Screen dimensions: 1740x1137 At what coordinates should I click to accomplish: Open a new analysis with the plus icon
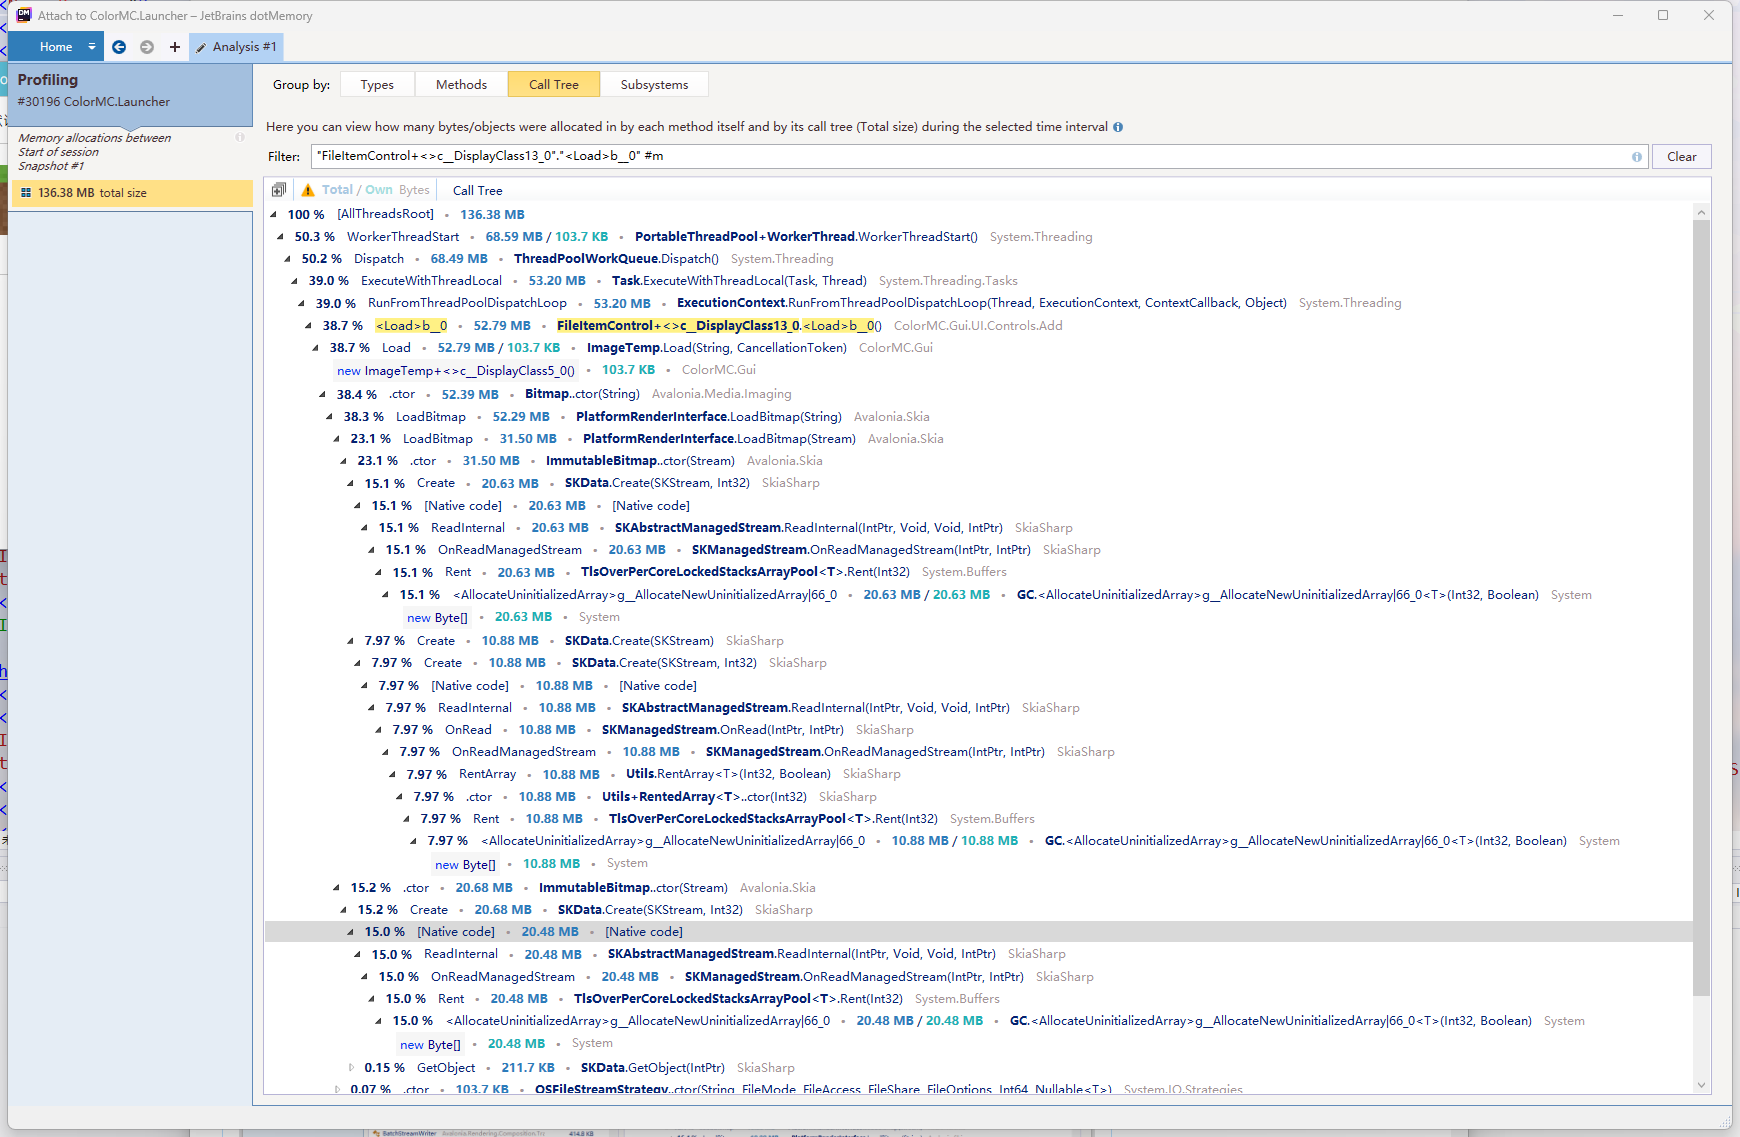tap(174, 46)
